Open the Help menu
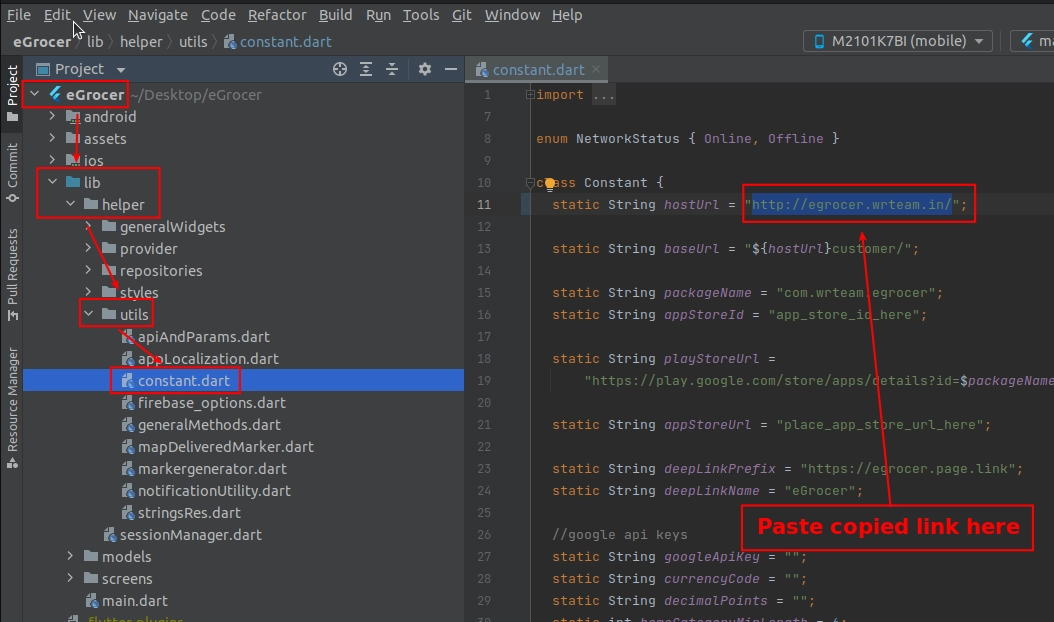The height and width of the screenshot is (622, 1054). pyautogui.click(x=567, y=15)
